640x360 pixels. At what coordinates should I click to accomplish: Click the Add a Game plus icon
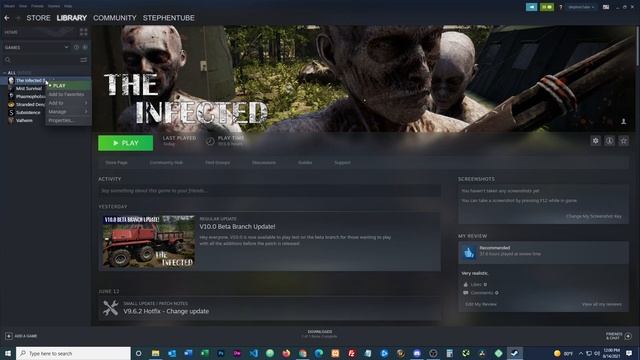click(9, 336)
